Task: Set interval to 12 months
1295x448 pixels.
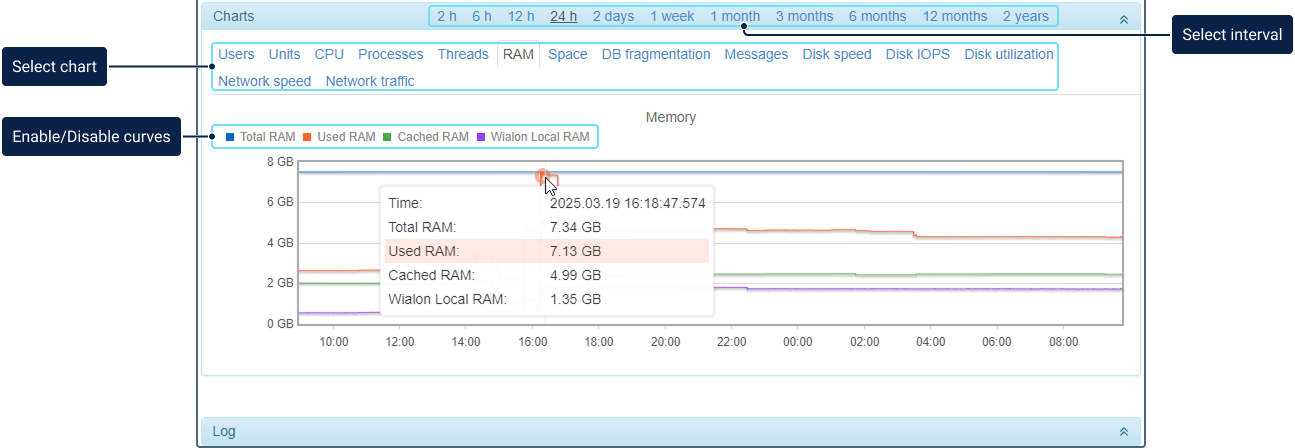Action: point(955,16)
